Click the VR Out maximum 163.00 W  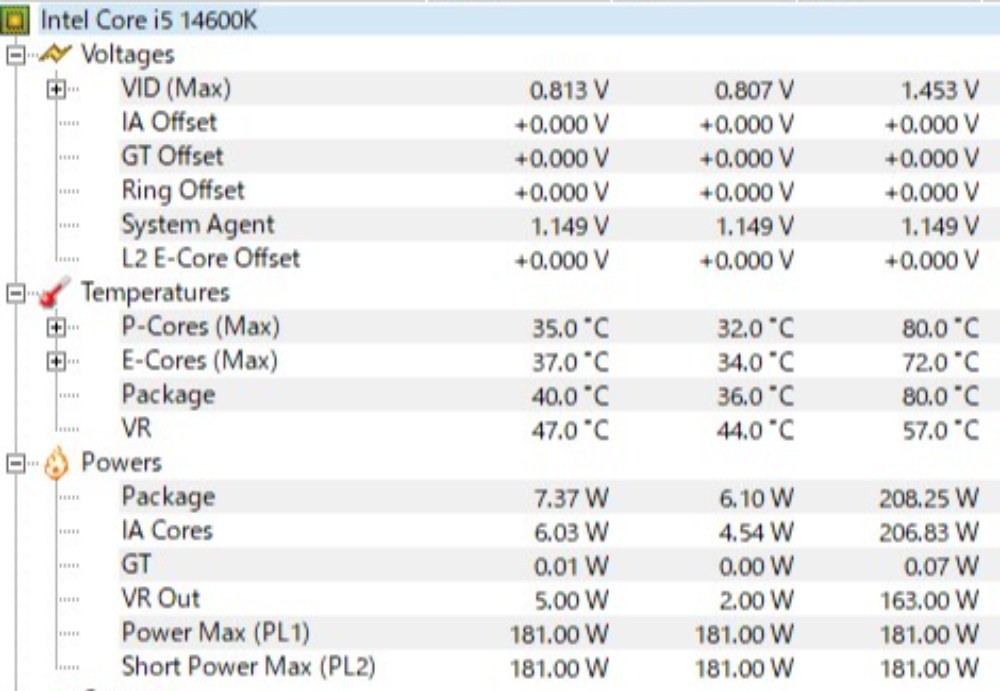[x=929, y=600]
